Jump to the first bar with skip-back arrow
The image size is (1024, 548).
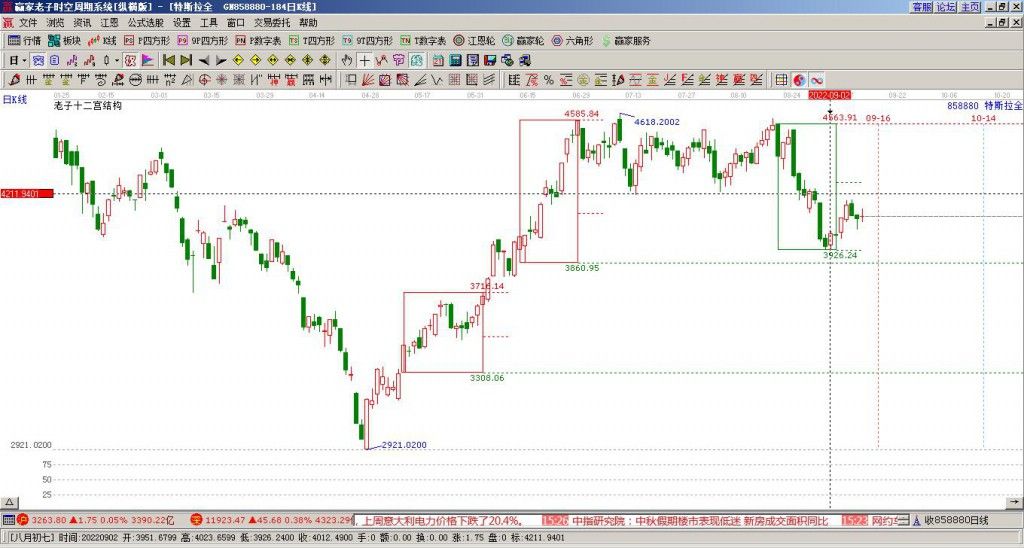[x=168, y=60]
